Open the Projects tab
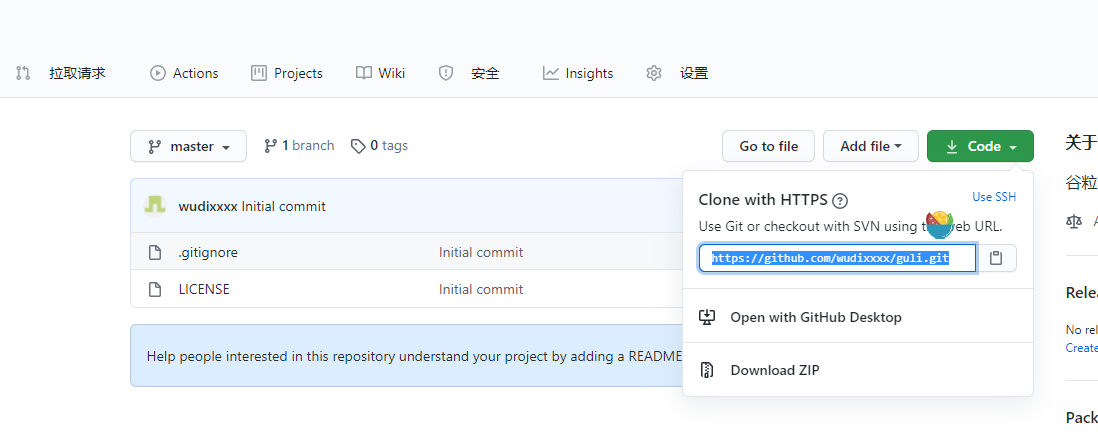The image size is (1098, 435). coord(287,73)
